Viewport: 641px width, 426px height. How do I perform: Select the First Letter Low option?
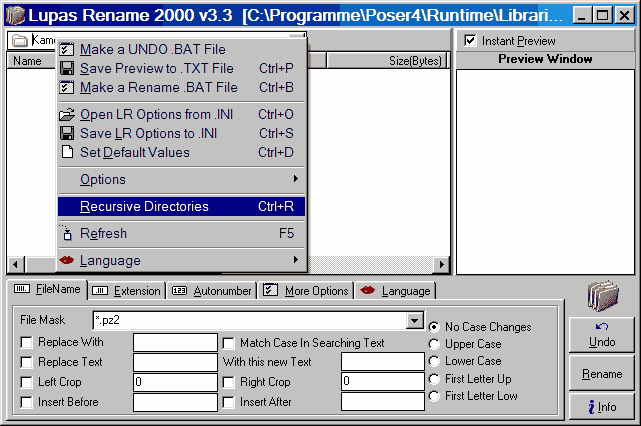434,396
